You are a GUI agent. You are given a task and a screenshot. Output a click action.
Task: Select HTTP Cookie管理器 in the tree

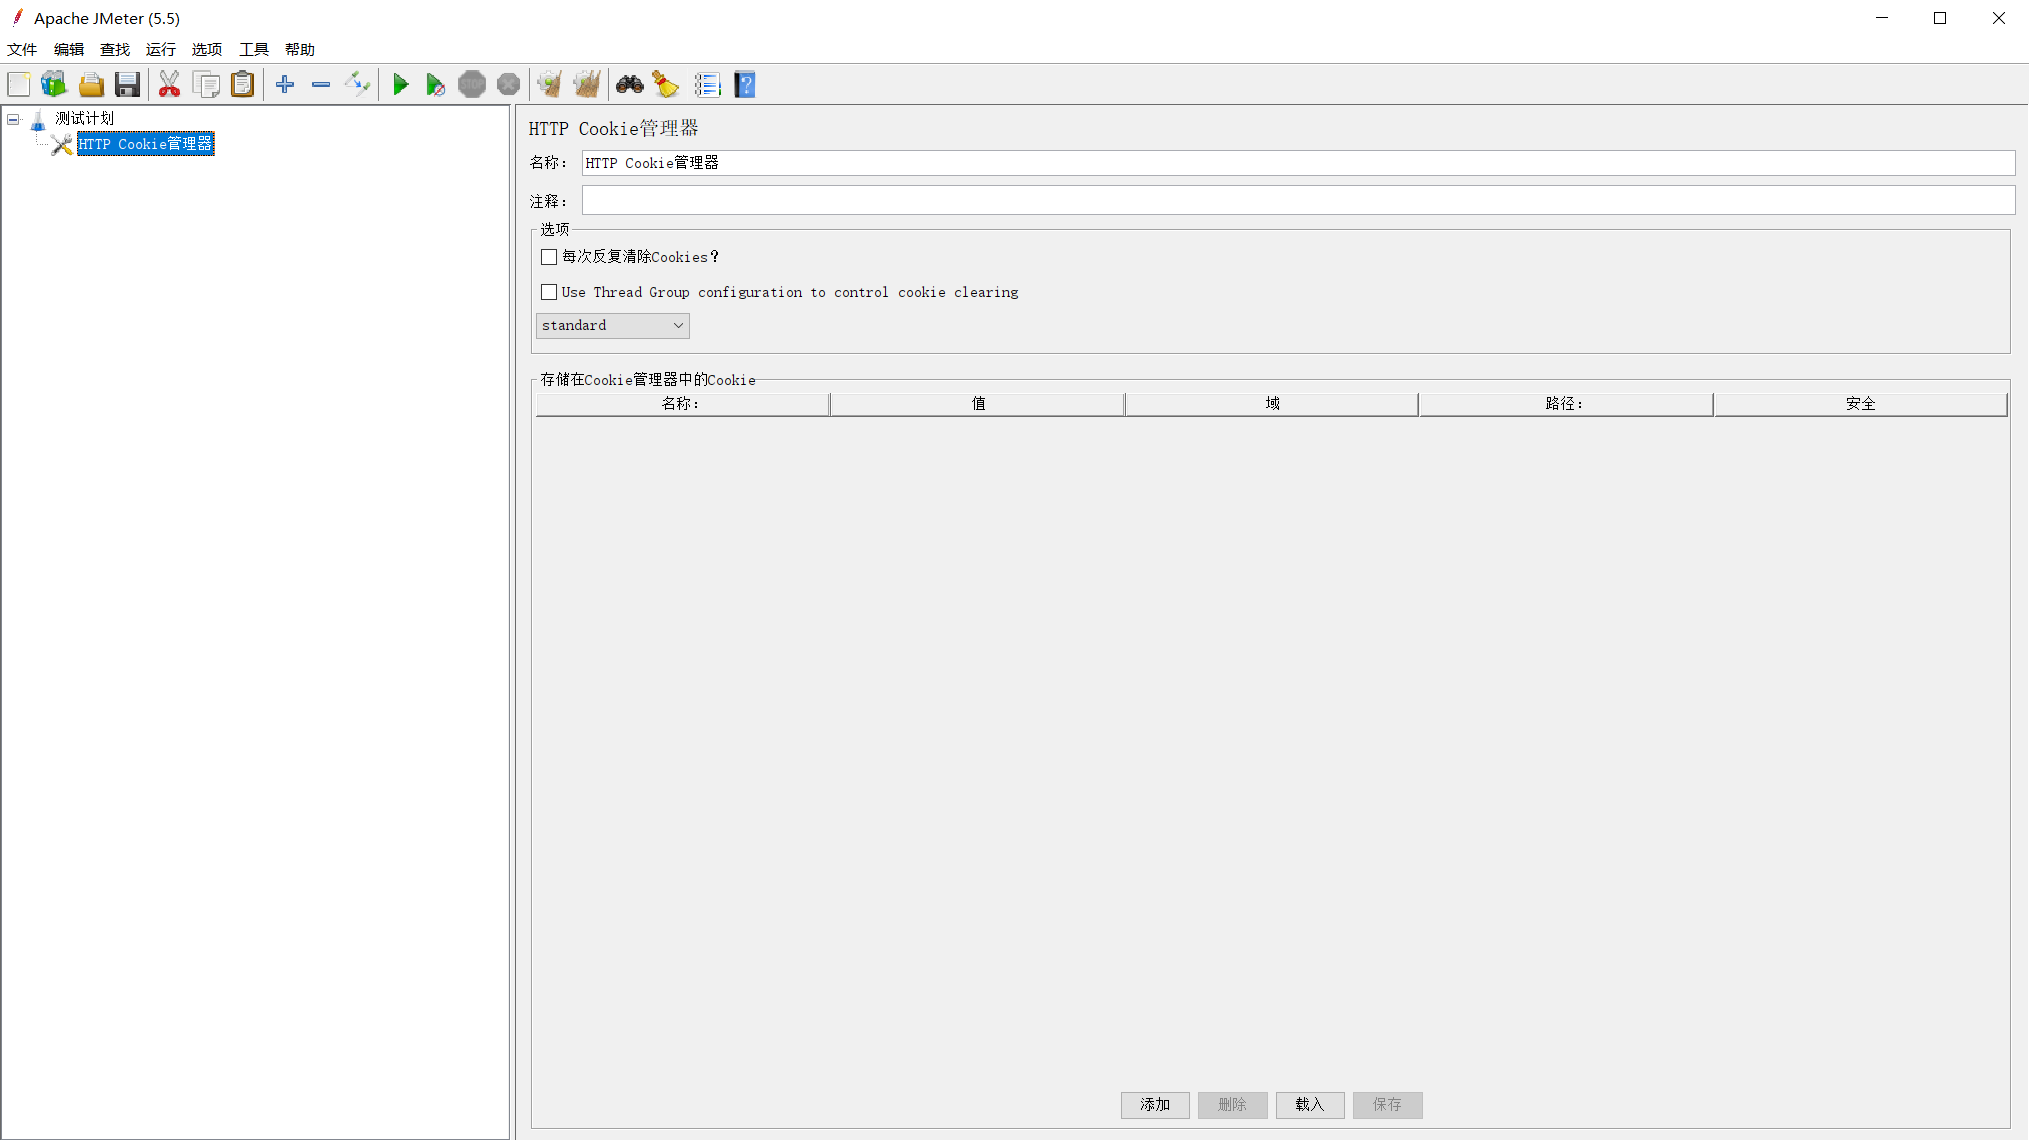pos(145,144)
